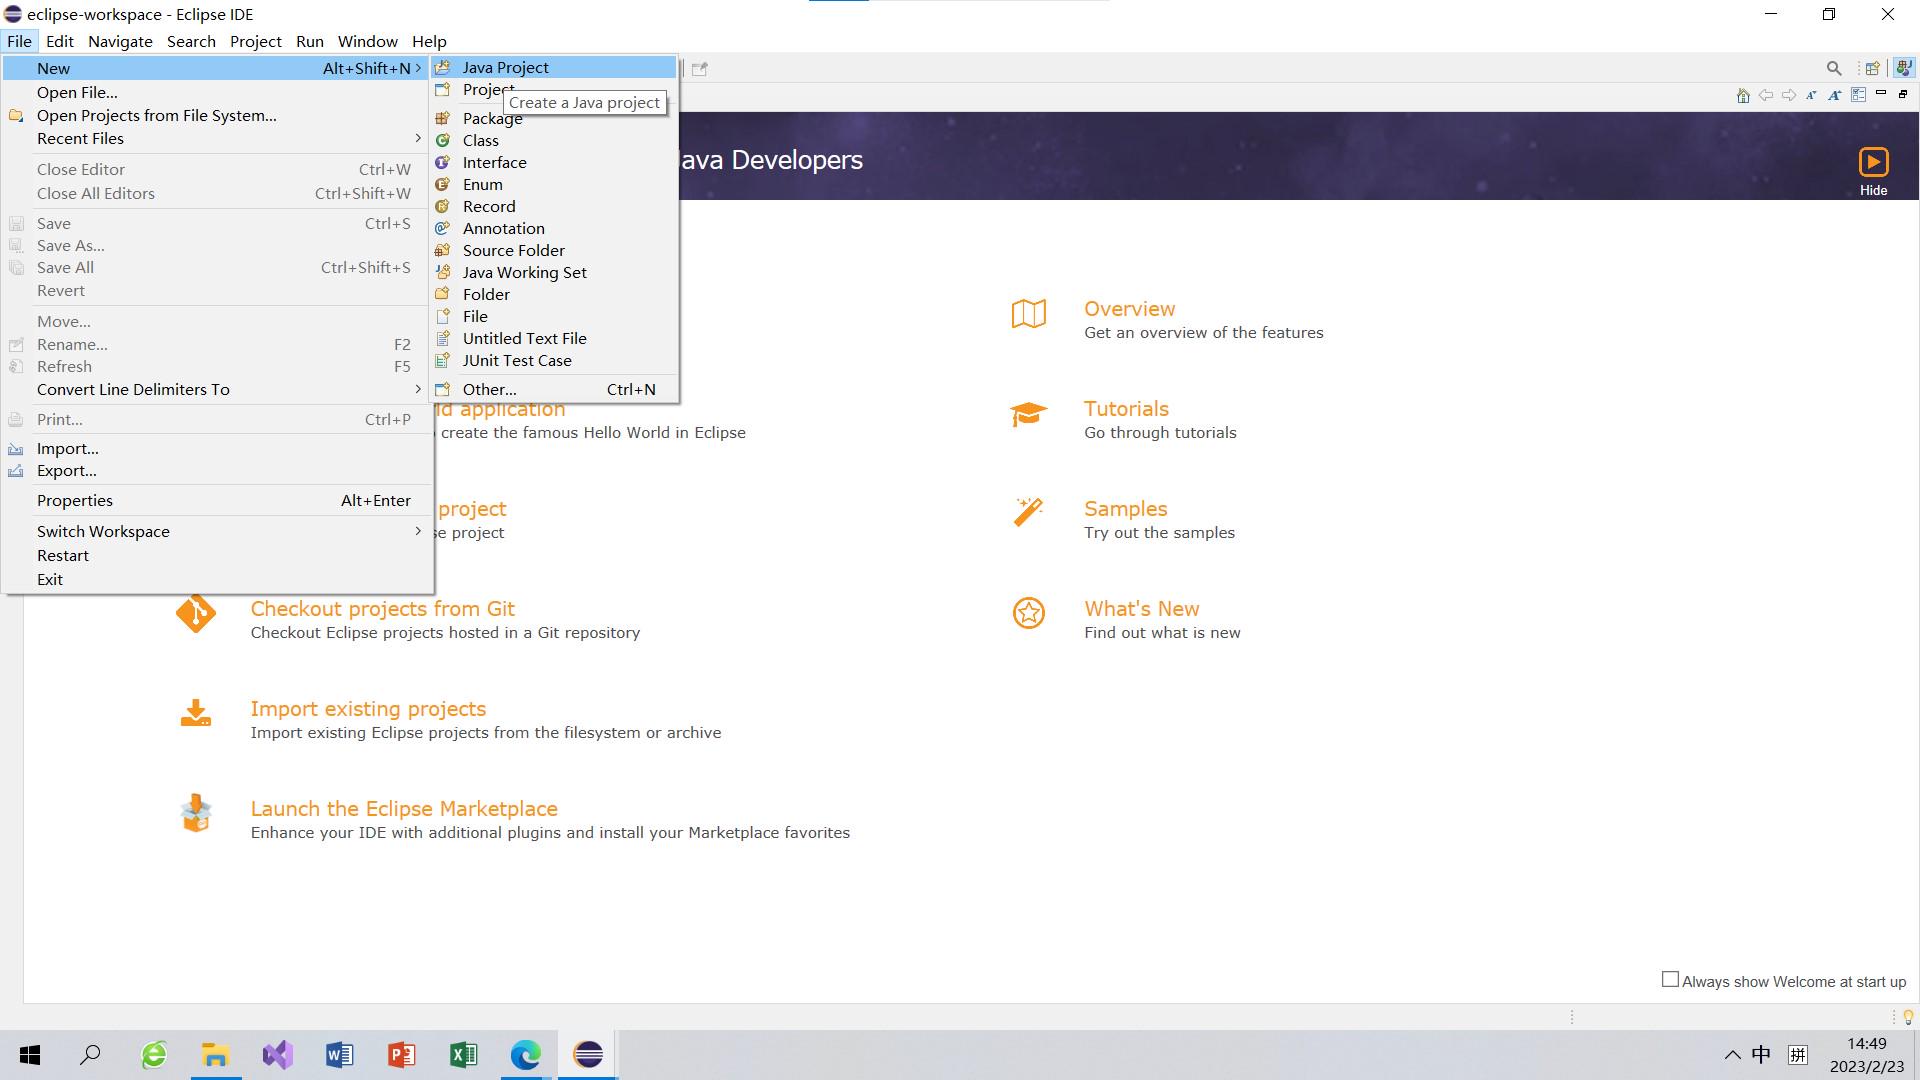Click the Untitled Text File icon
1920x1080 pixels.
pos(442,338)
